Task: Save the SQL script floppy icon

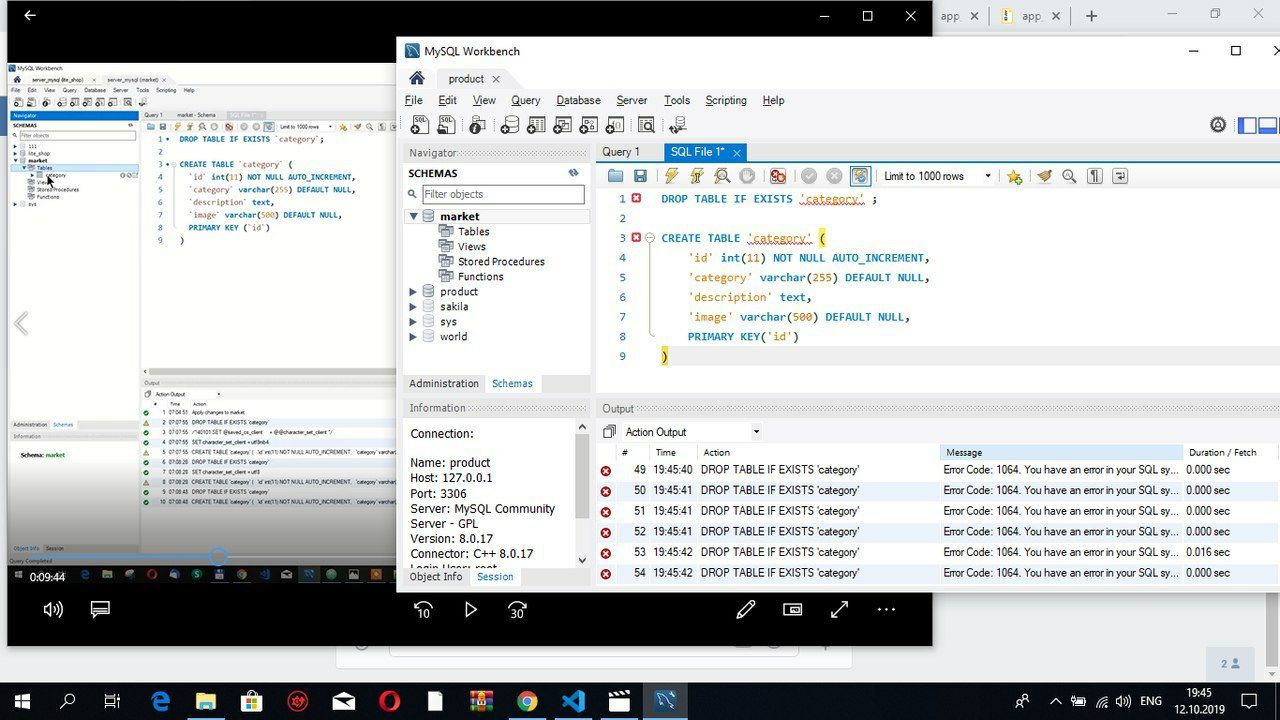Action: [640, 176]
